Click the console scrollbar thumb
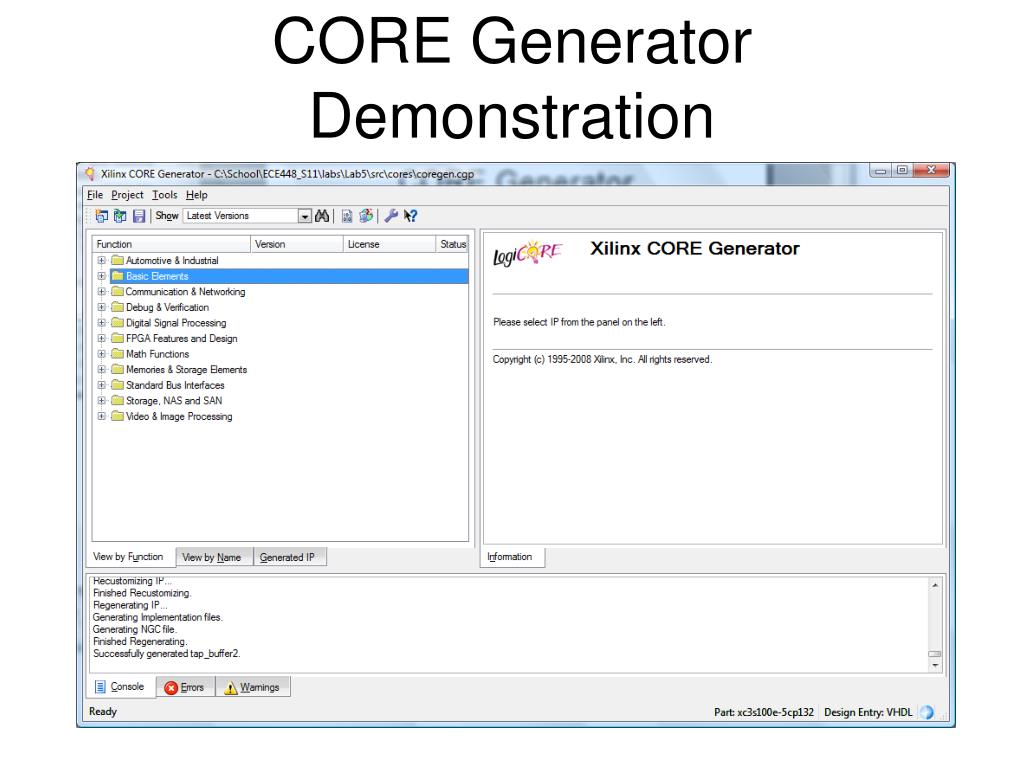1024x768 pixels. (x=935, y=654)
